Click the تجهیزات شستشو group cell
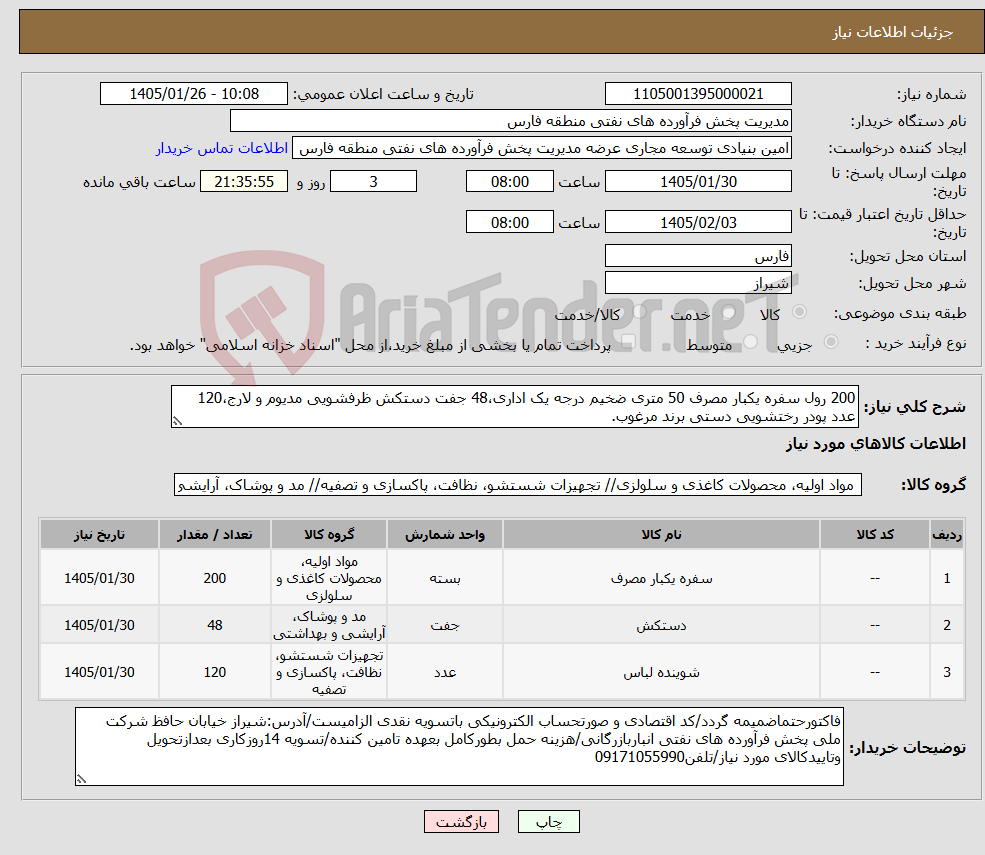 coord(329,673)
